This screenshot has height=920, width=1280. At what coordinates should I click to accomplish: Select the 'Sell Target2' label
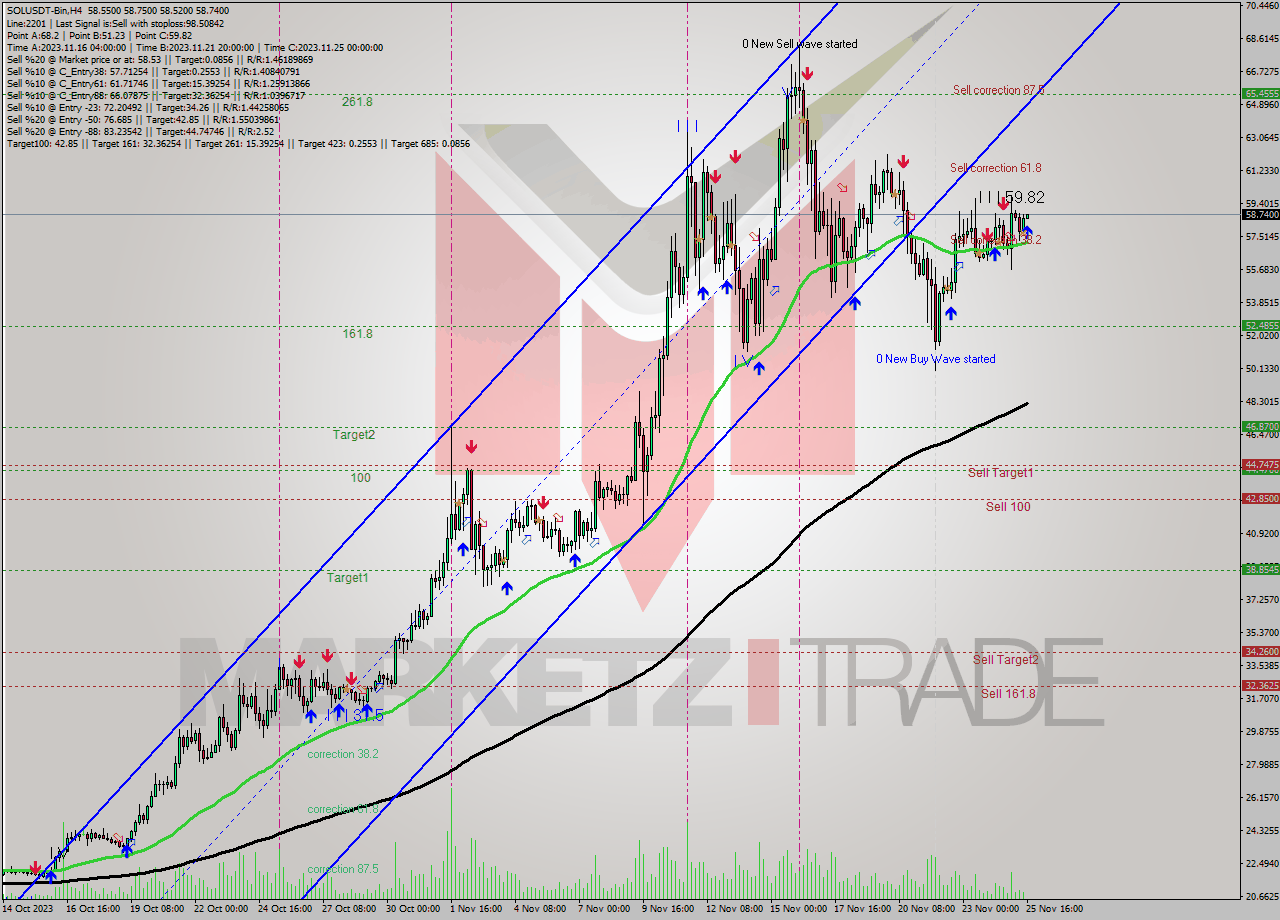tap(1005, 659)
